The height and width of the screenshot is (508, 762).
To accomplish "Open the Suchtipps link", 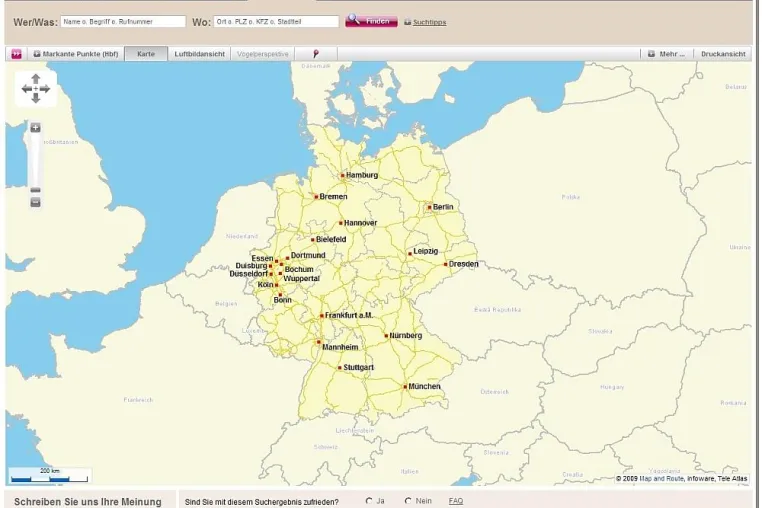I will [425, 22].
